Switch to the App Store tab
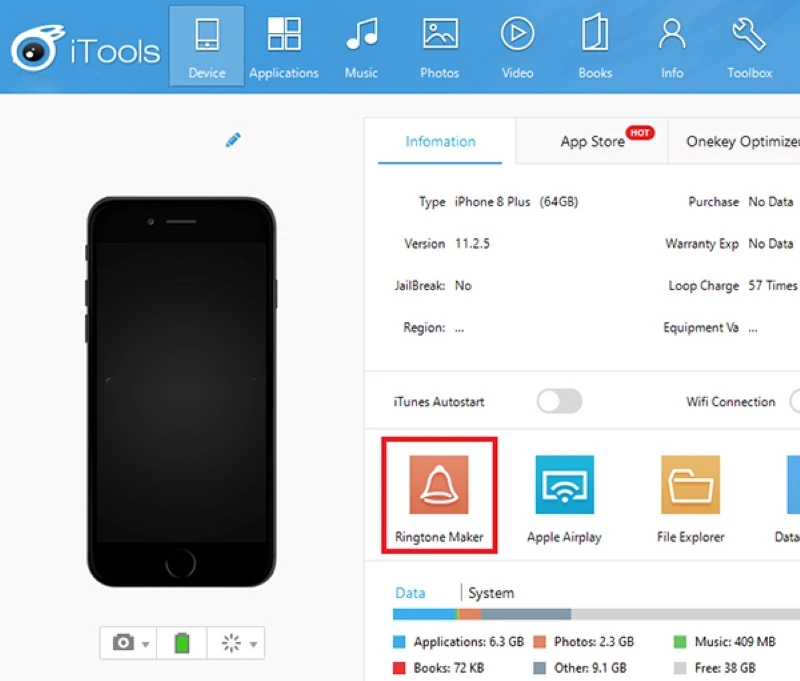 591,141
